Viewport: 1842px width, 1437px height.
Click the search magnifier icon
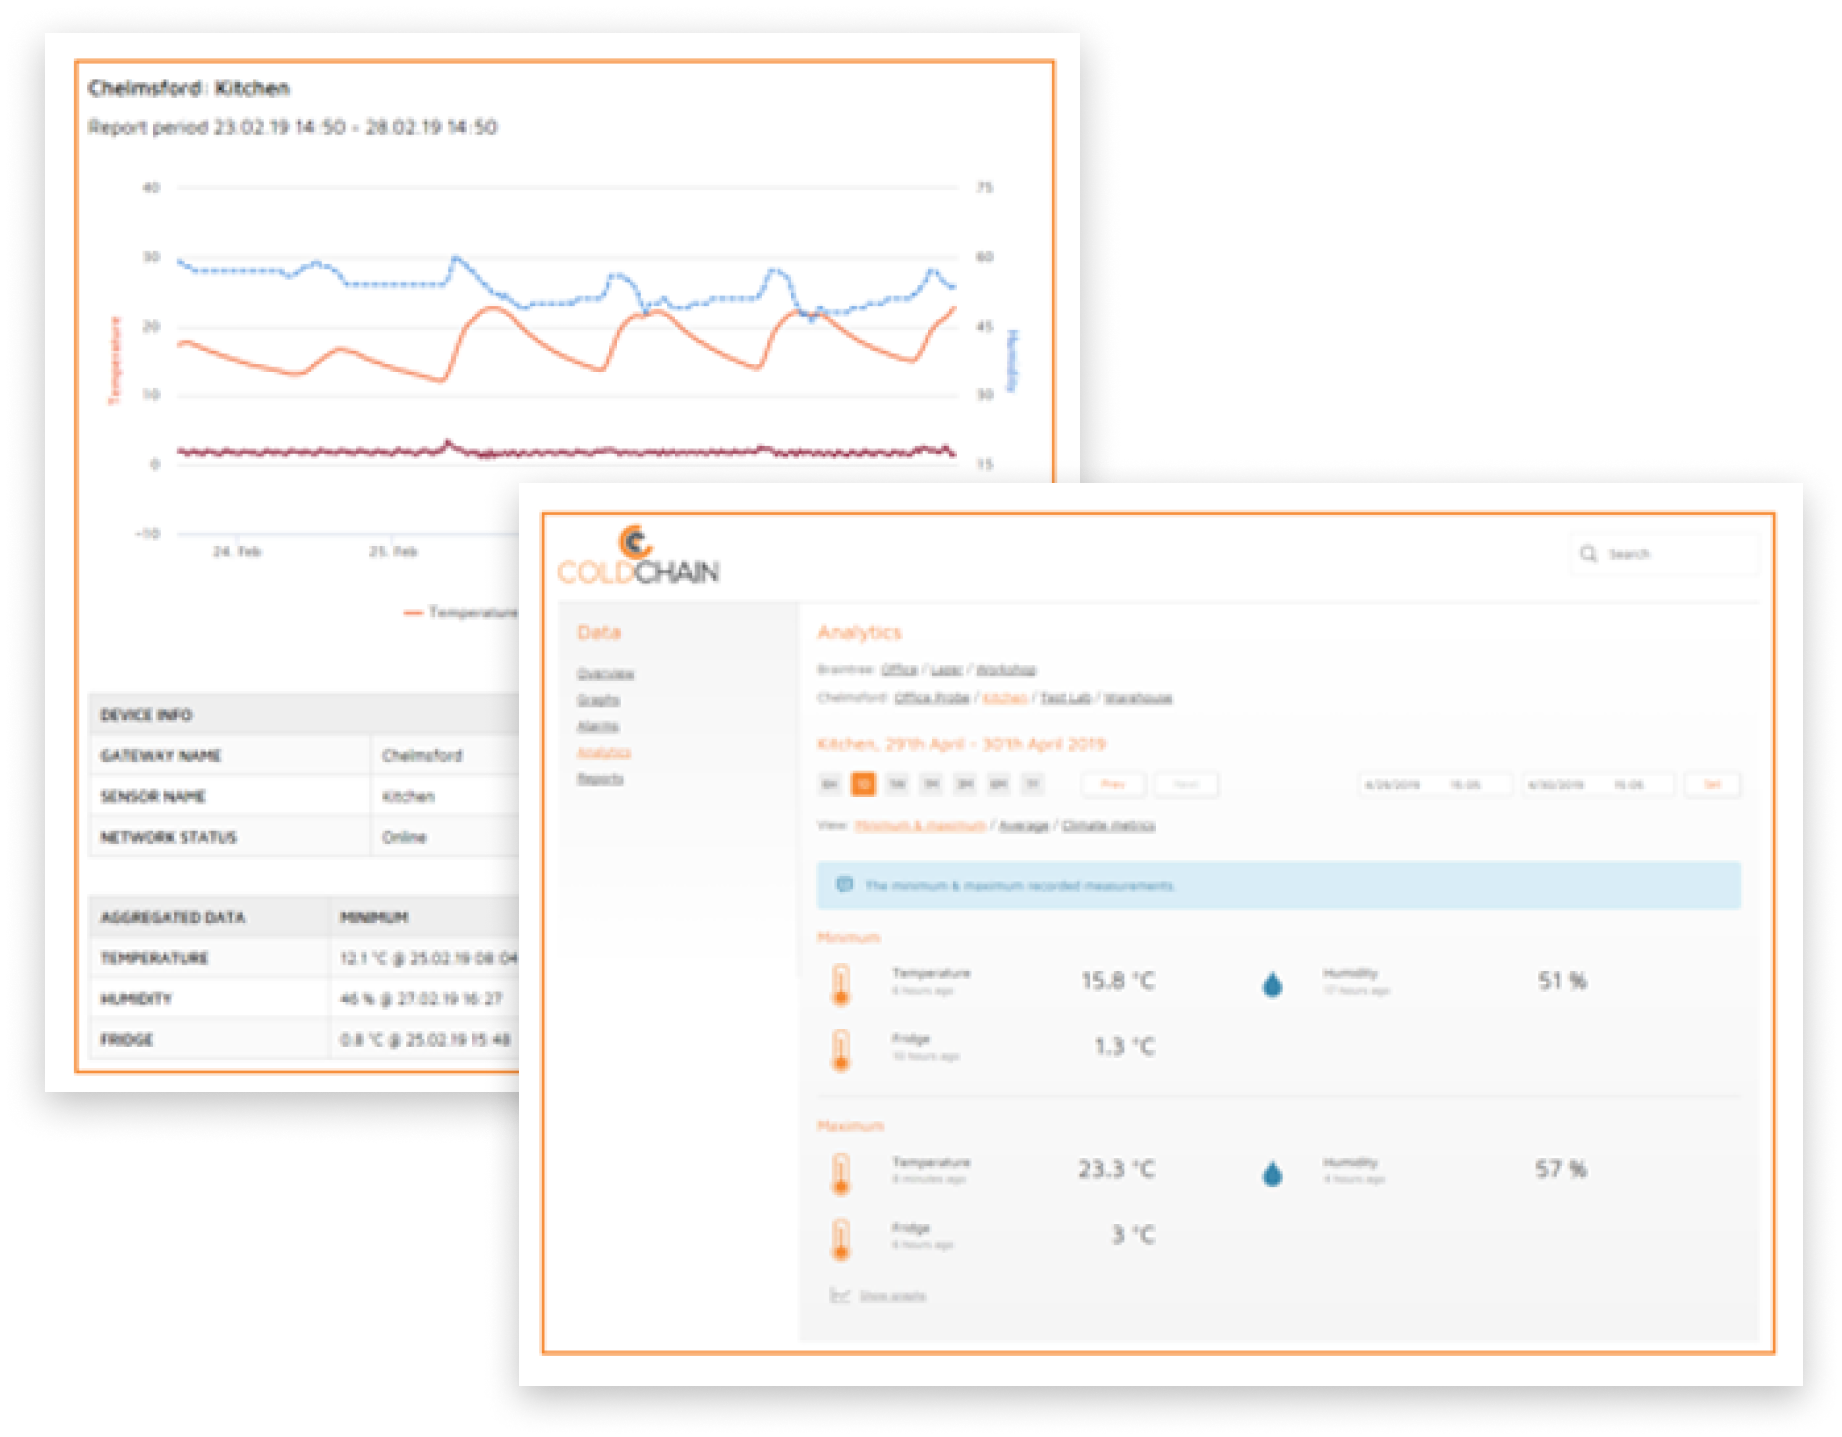pyautogui.click(x=1588, y=554)
